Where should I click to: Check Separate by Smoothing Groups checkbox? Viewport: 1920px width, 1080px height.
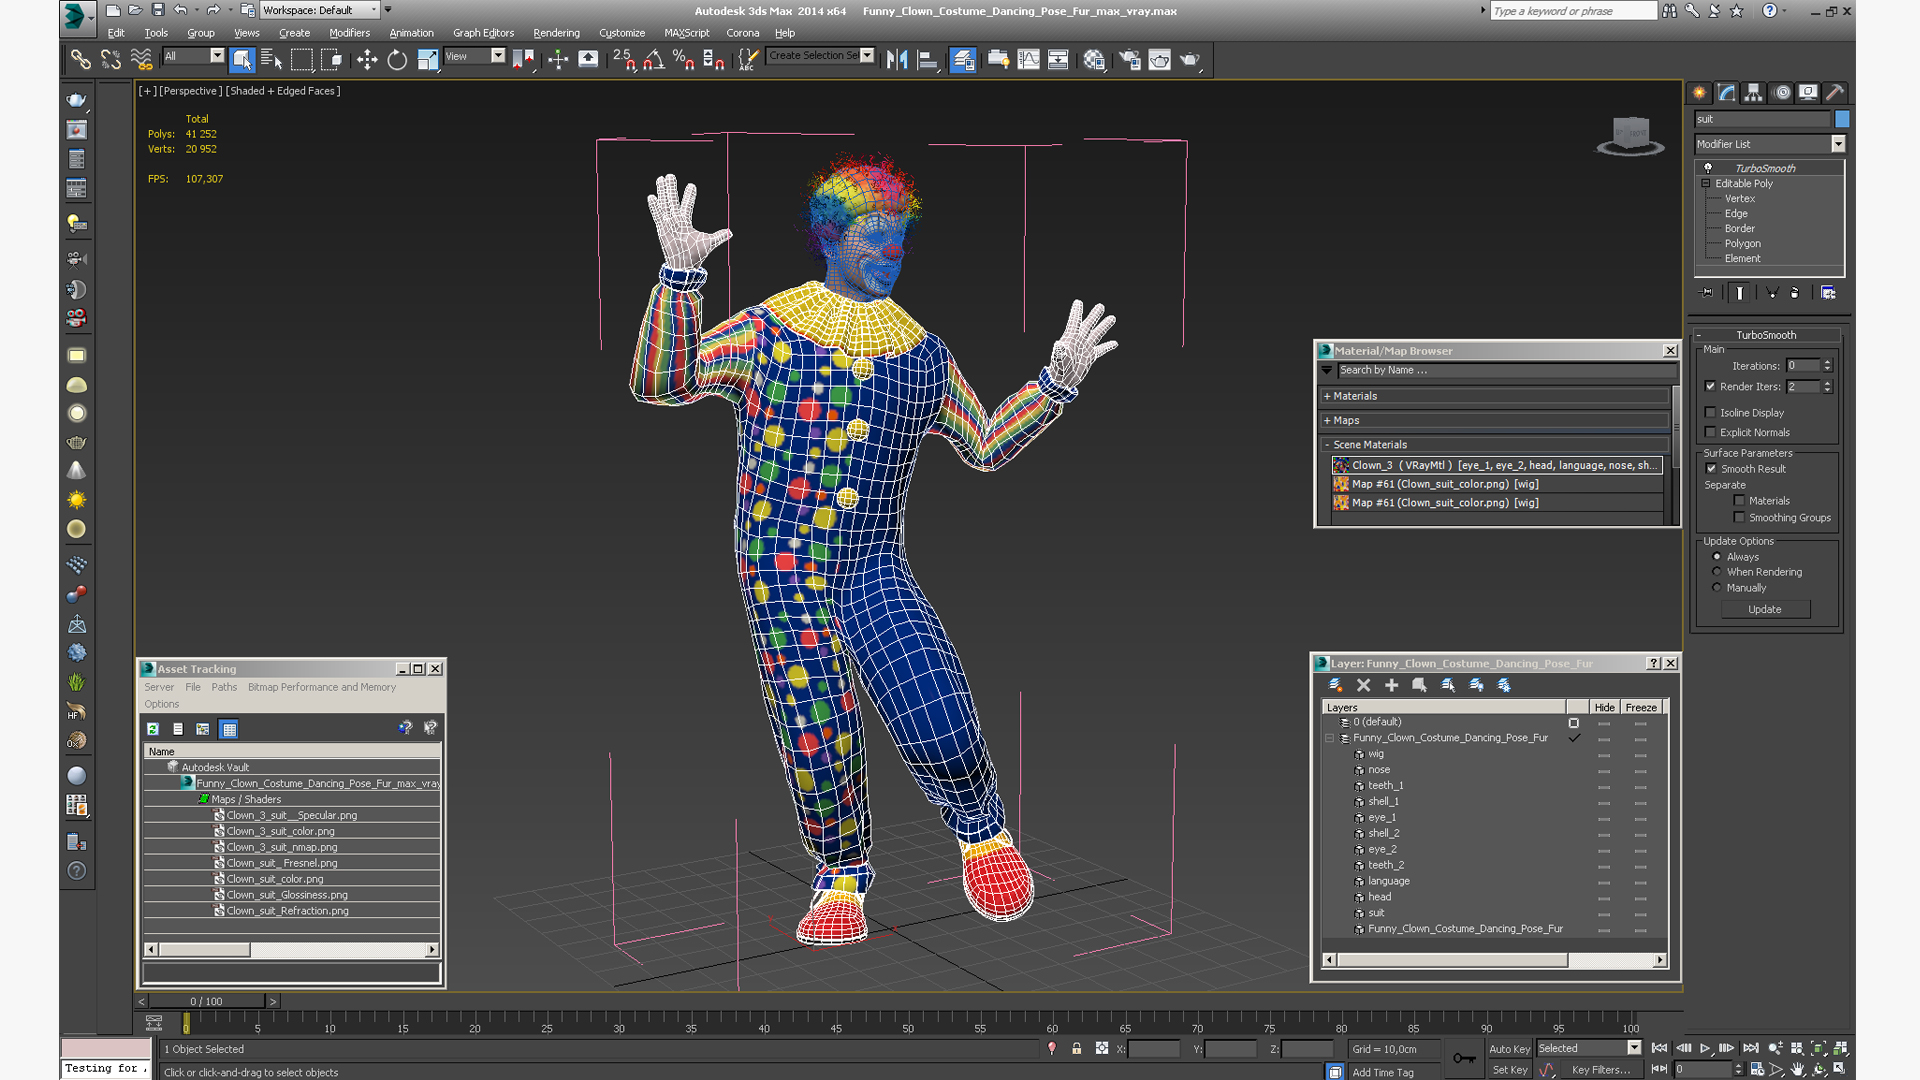[x=1739, y=517]
